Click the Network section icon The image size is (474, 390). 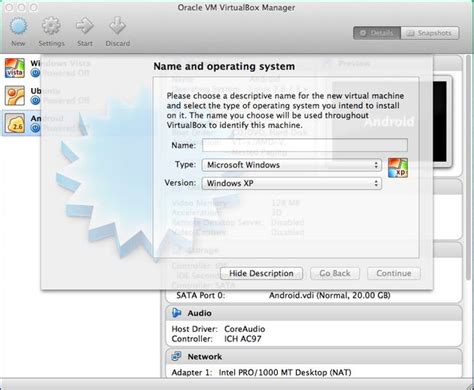click(x=176, y=356)
